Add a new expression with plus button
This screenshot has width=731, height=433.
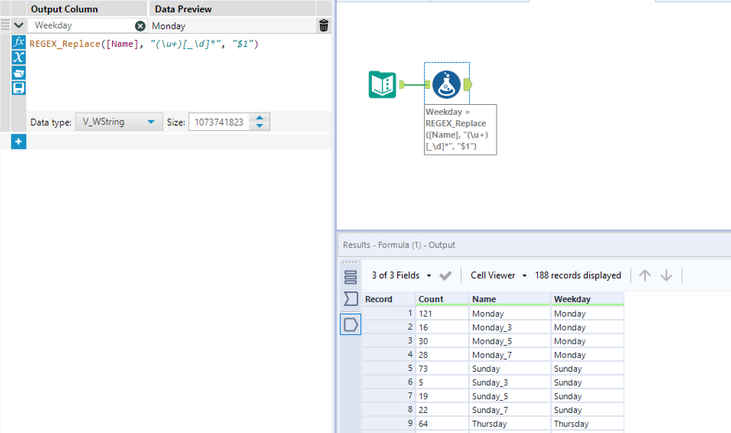point(18,142)
